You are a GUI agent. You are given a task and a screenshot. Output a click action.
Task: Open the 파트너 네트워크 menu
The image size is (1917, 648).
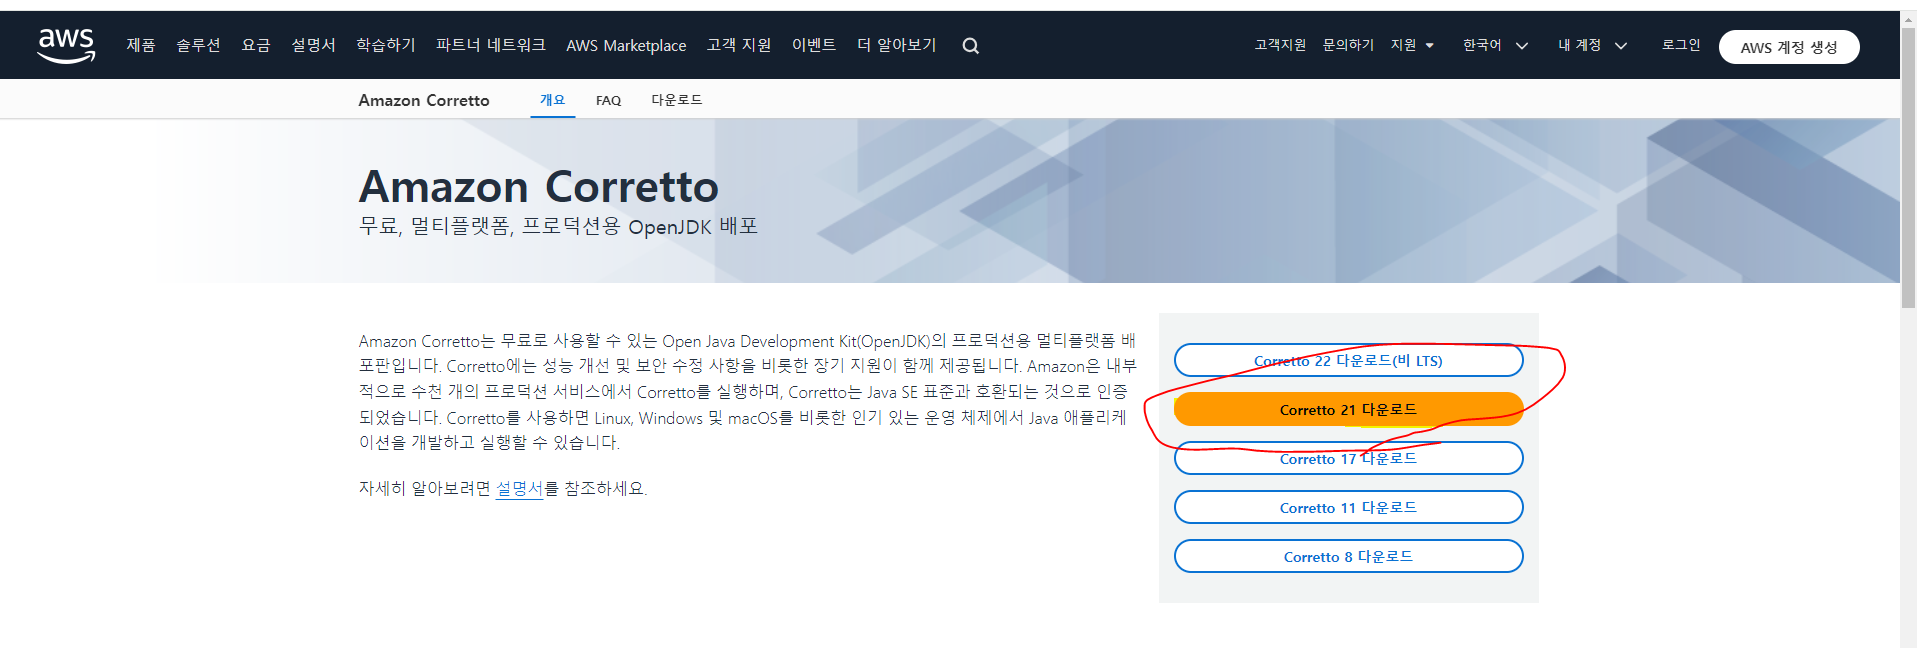point(491,45)
